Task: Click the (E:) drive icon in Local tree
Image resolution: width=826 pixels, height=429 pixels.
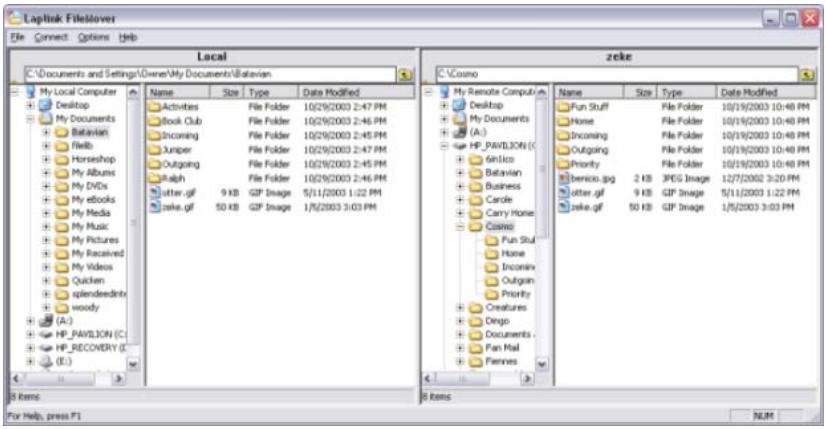Action: coord(46,362)
